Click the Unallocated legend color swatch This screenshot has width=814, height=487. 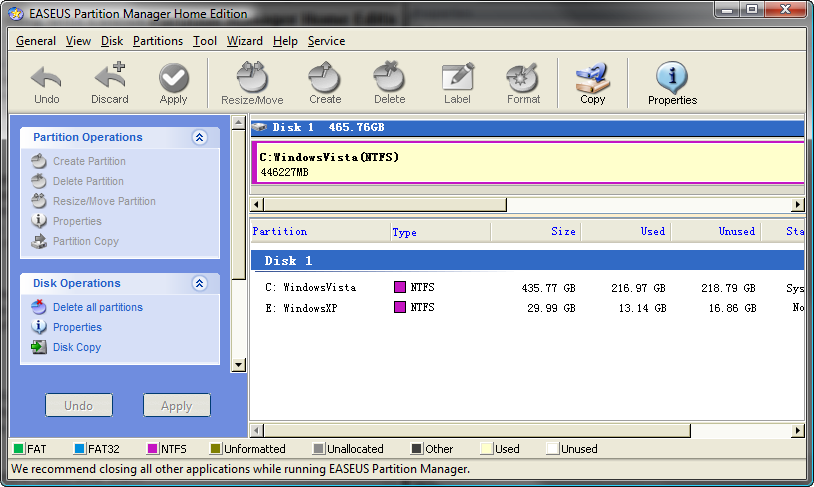[319, 449]
